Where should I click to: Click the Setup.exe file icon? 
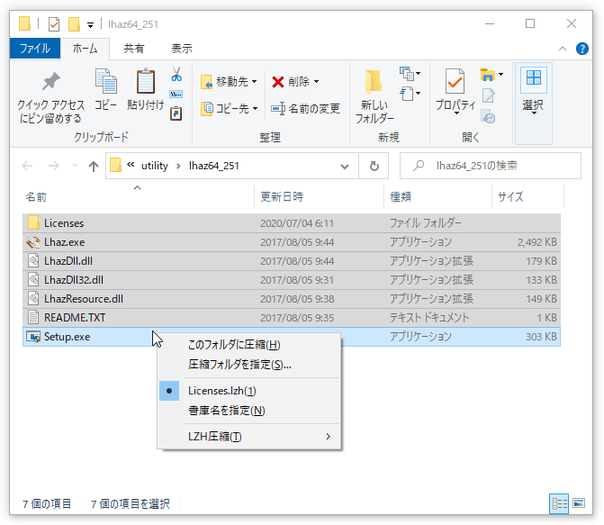click(x=34, y=337)
